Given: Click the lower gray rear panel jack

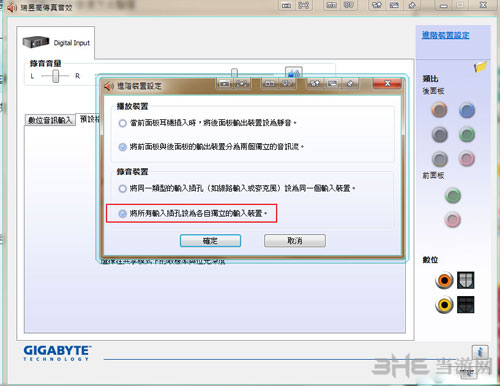Looking at the screenshot, I should pyautogui.click(x=440, y=159).
